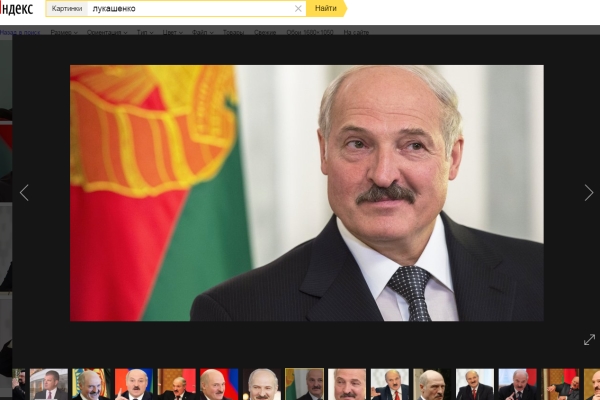
Task: Open the thumbnail of the man gesturing in a red tie
Action: [x=390, y=384]
